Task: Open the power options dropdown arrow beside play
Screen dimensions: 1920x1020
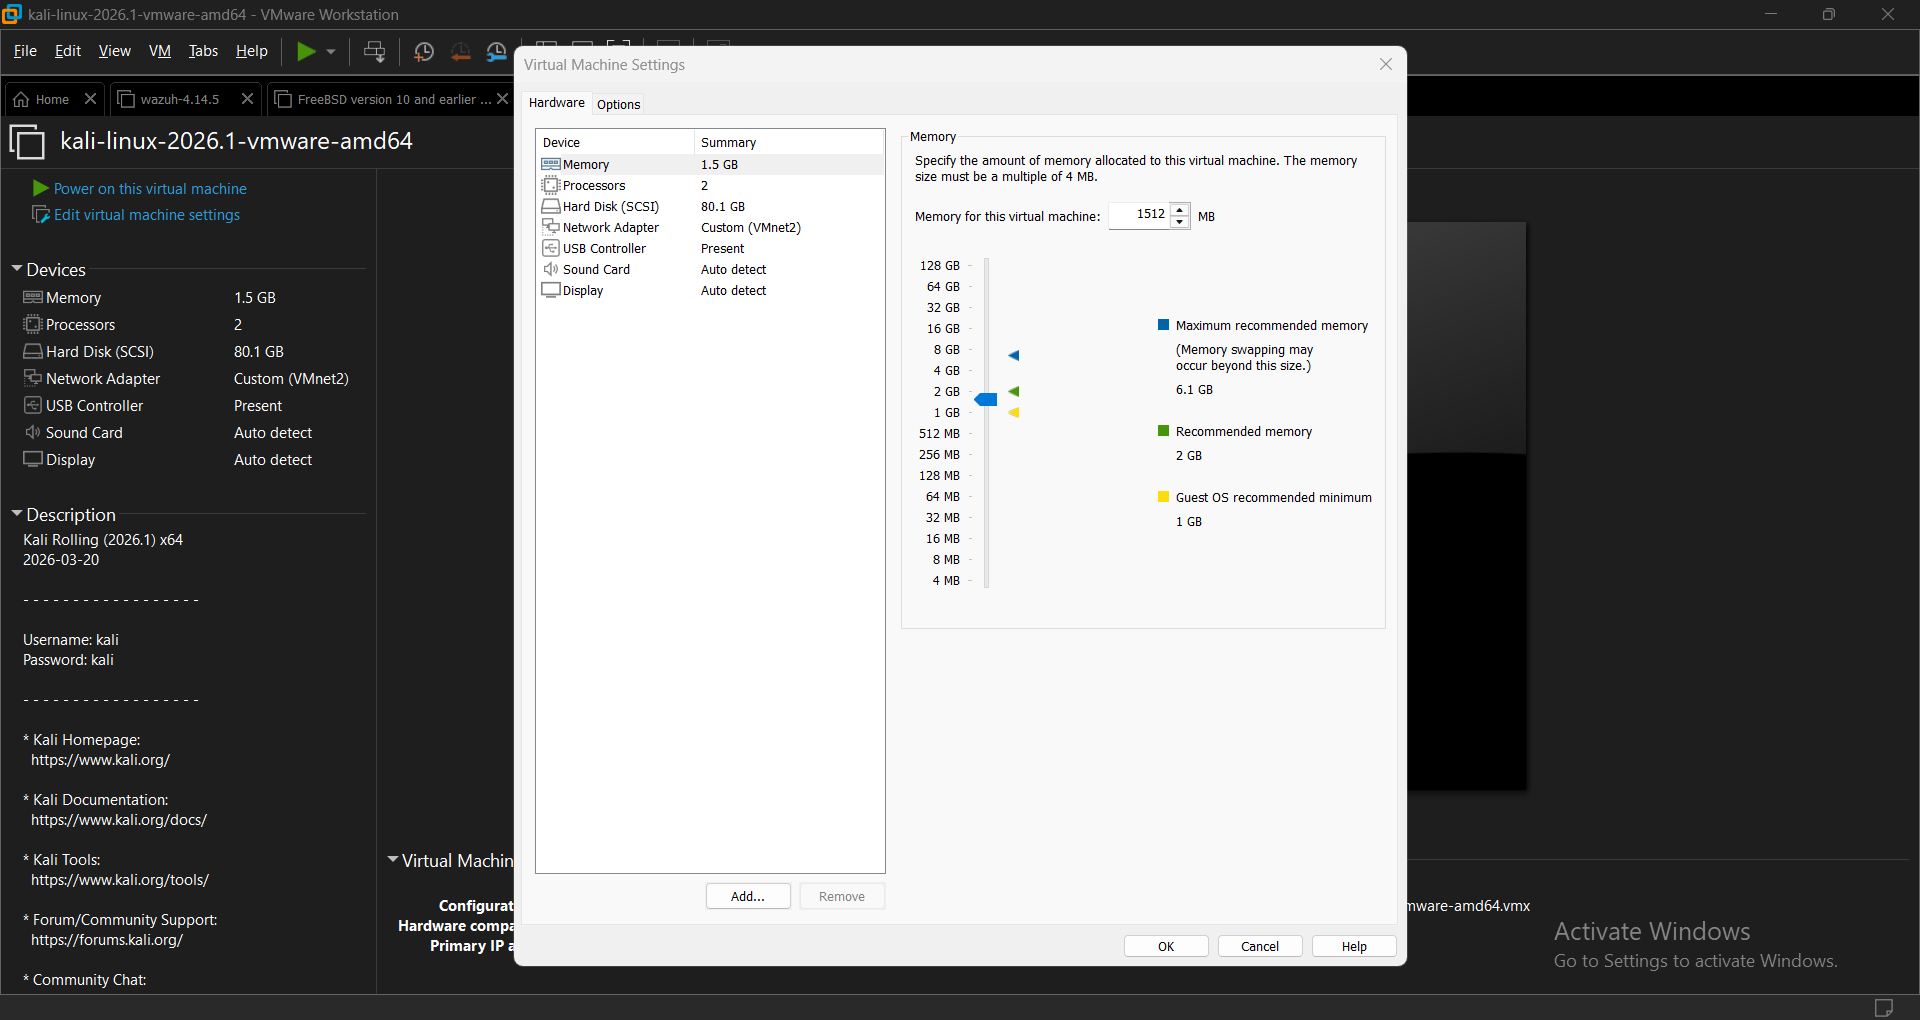Action: [331, 51]
